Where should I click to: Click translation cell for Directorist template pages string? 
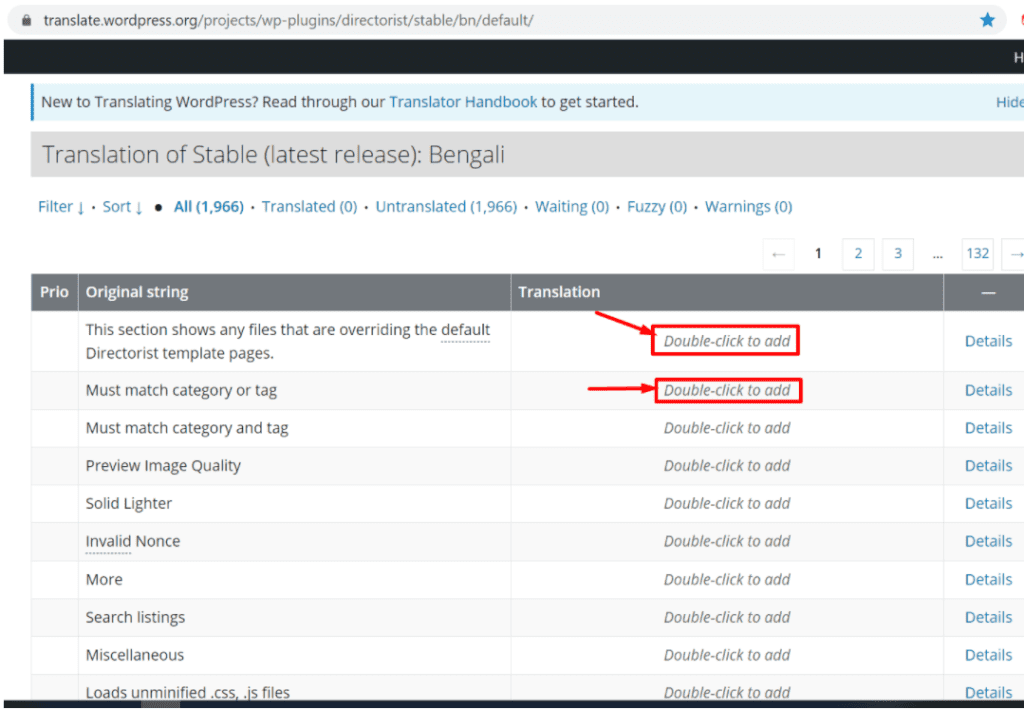pyautogui.click(x=727, y=341)
